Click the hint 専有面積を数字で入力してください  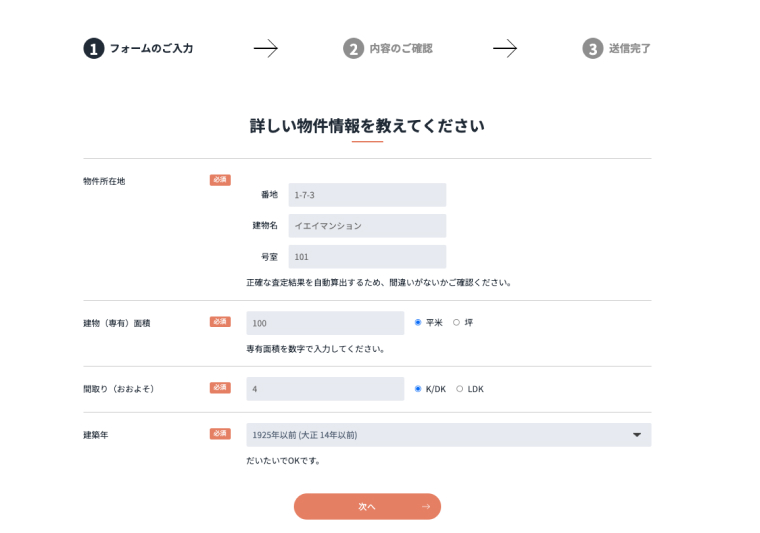pyautogui.click(x=316, y=349)
